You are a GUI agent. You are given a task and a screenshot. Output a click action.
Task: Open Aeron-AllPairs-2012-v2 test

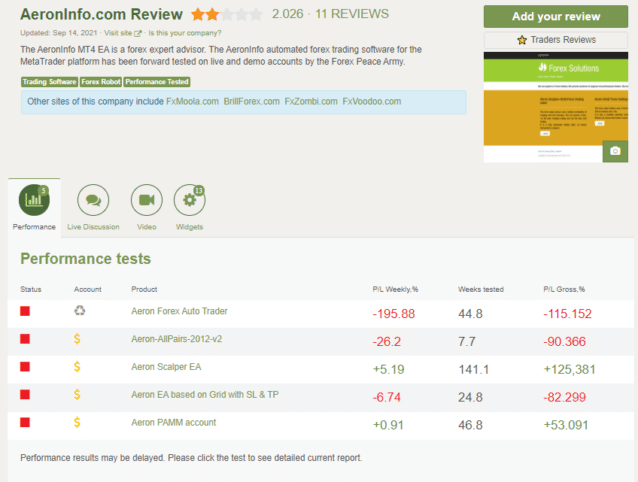point(177,339)
